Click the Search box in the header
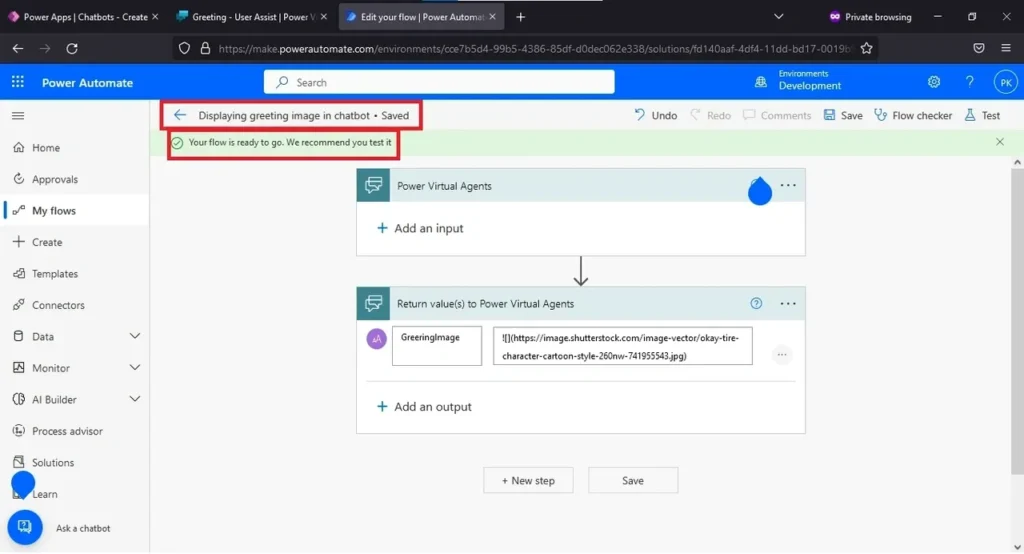Image resolution: width=1024 pixels, height=554 pixels. (x=439, y=82)
